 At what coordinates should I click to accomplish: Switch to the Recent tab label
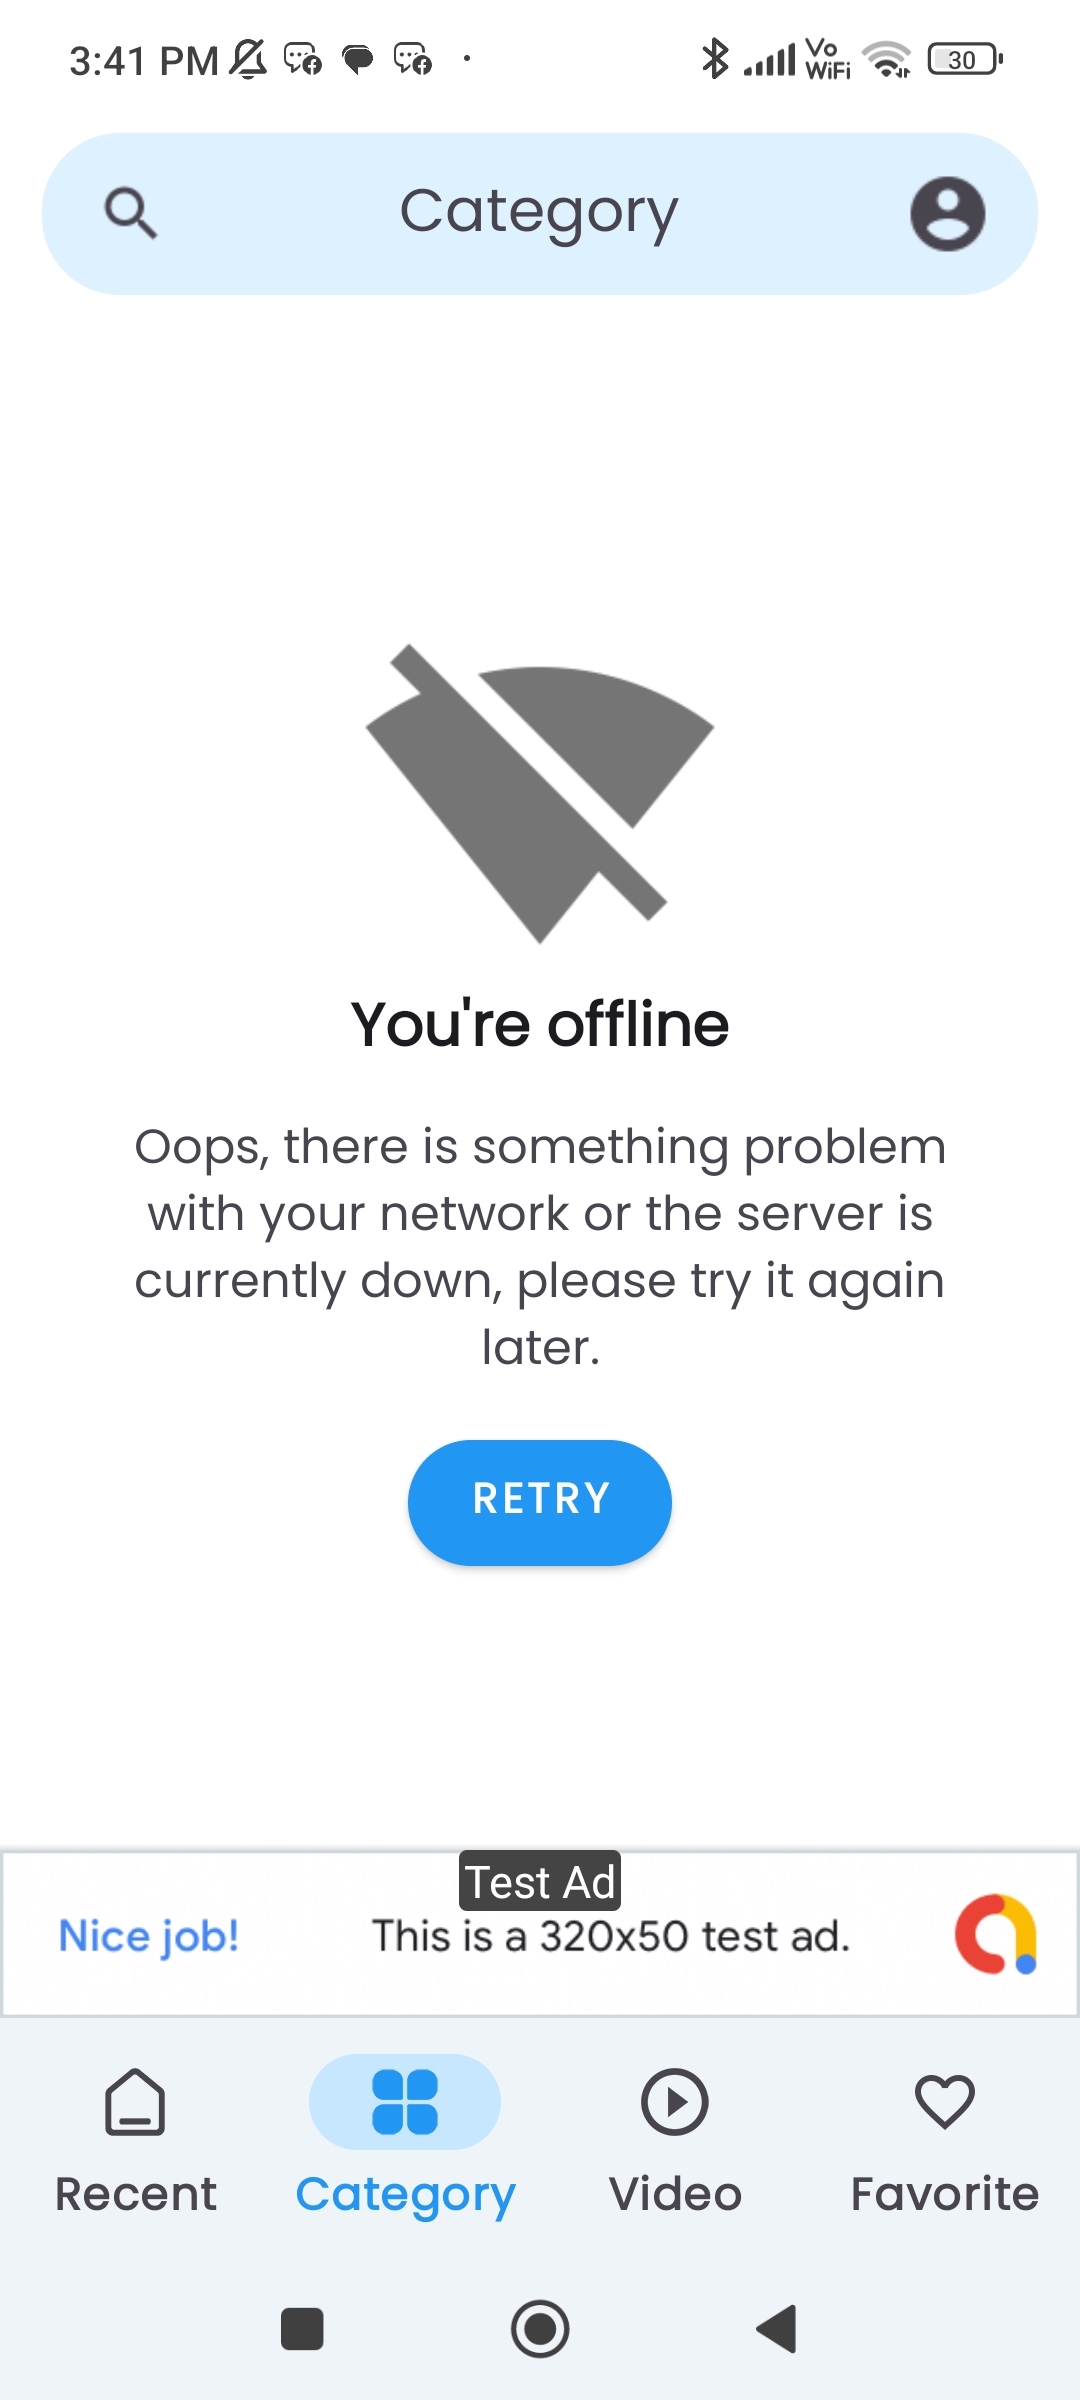[135, 2194]
